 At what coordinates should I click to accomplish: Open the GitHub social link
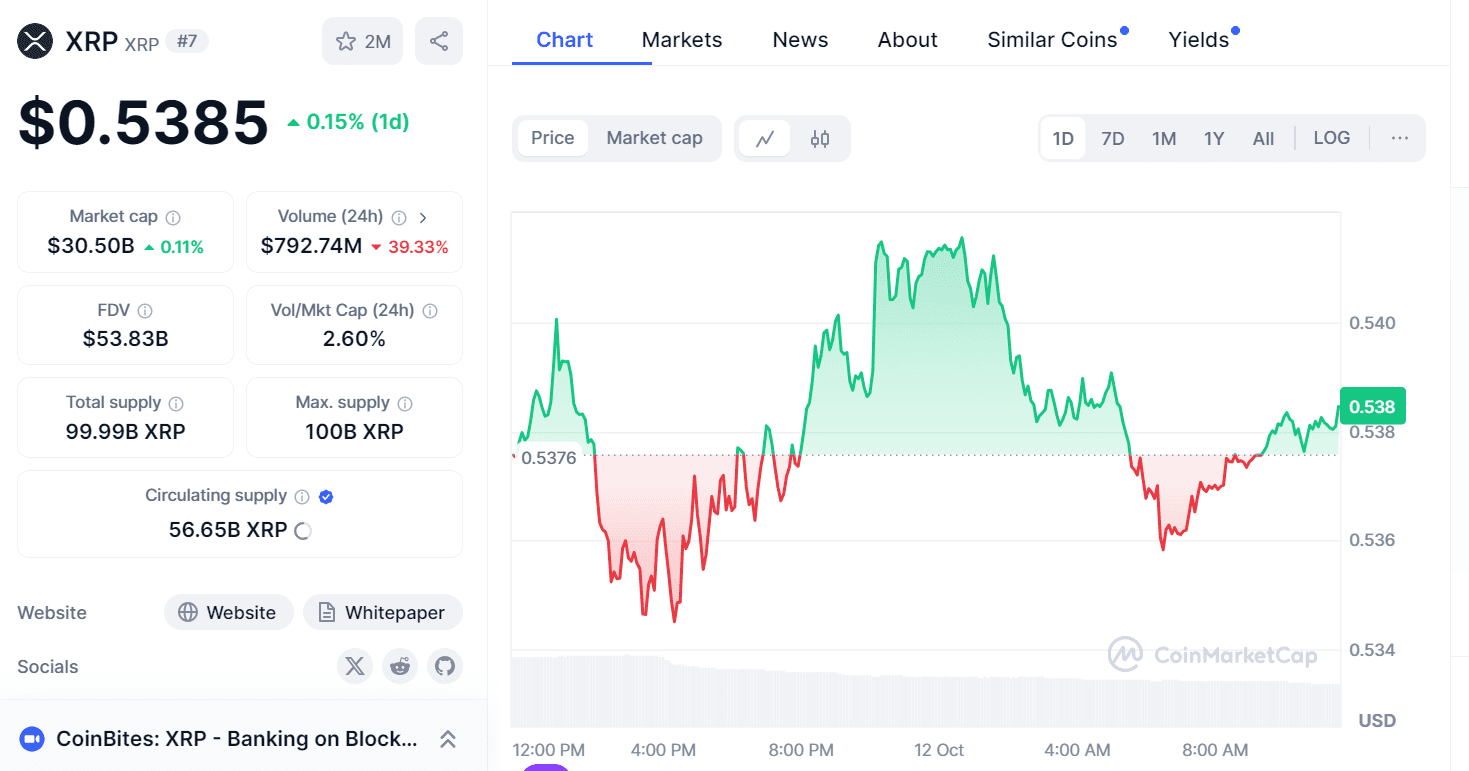point(445,666)
